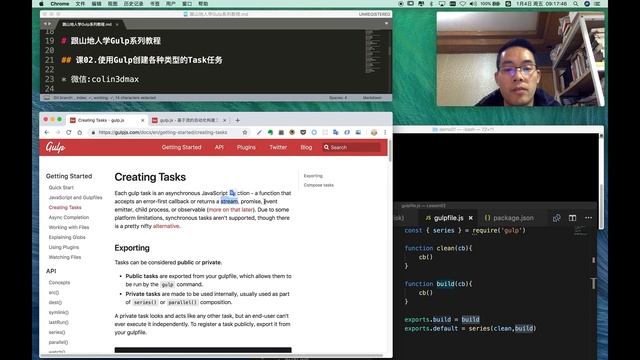
Task: Switch to the package.json editor tab
Action: pos(509,218)
